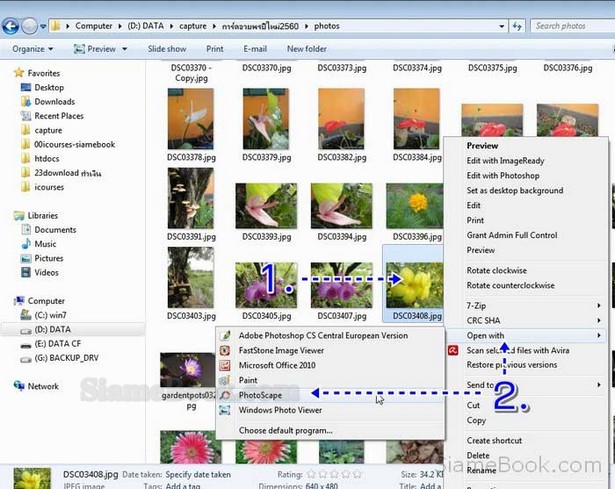Click capture in the address breadcrumb
The image size is (615, 489).
pos(193,26)
